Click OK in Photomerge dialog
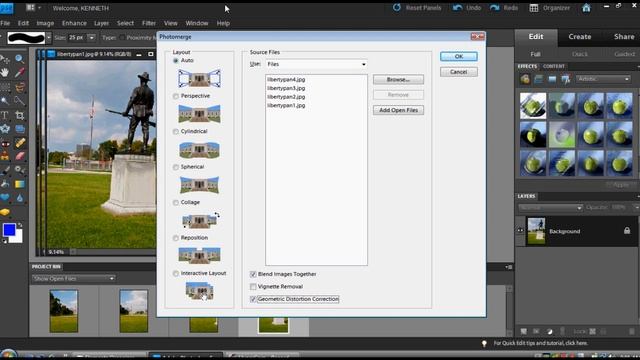640x360 pixels. (459, 56)
